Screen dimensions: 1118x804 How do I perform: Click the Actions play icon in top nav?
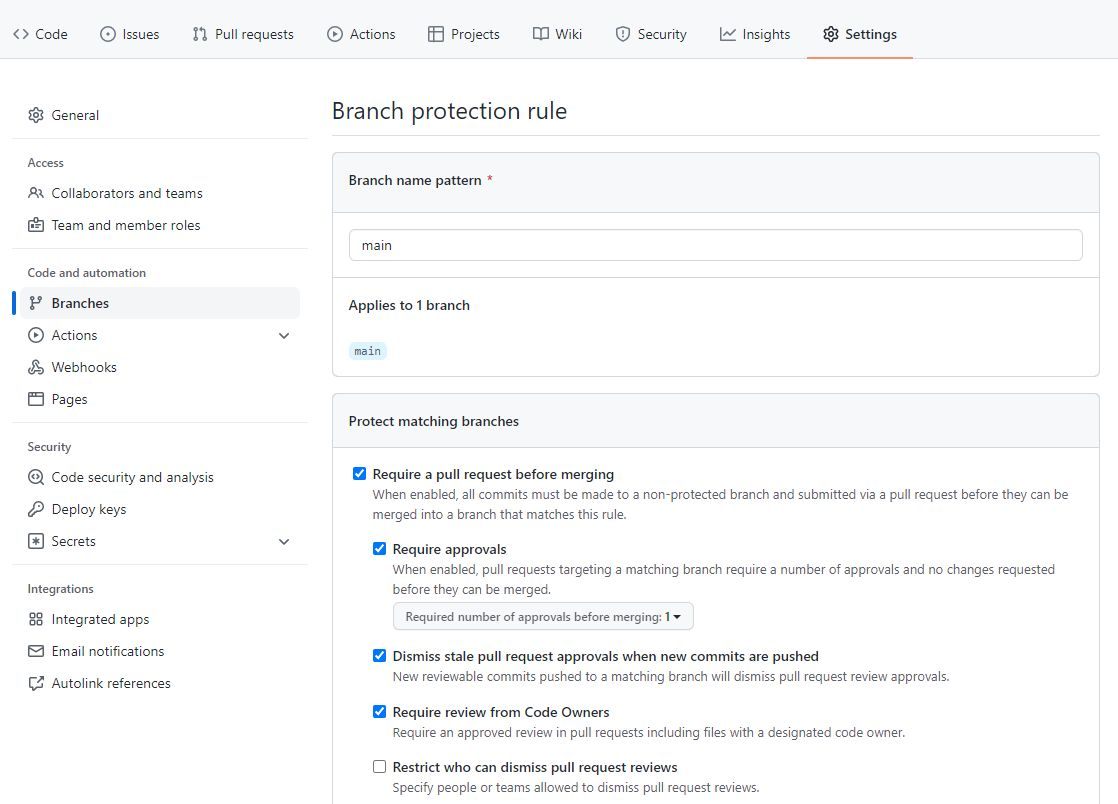tap(334, 34)
